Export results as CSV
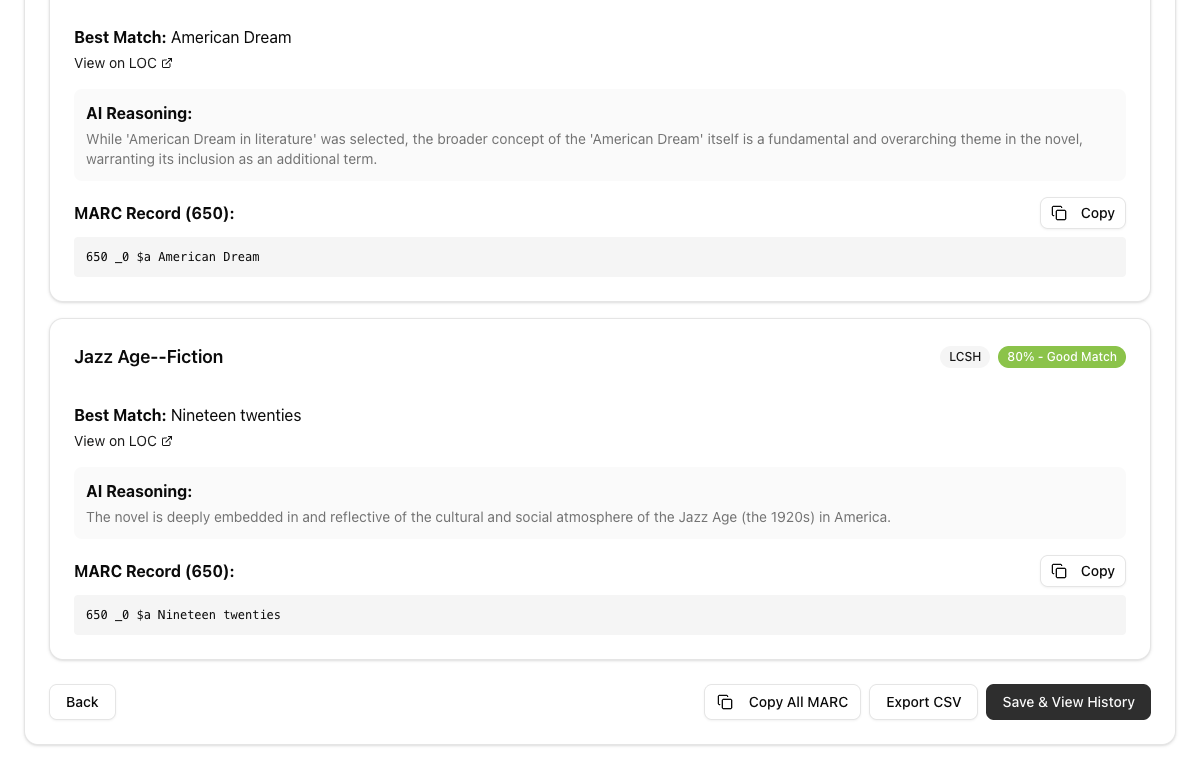The height and width of the screenshot is (777, 1200). (x=923, y=702)
